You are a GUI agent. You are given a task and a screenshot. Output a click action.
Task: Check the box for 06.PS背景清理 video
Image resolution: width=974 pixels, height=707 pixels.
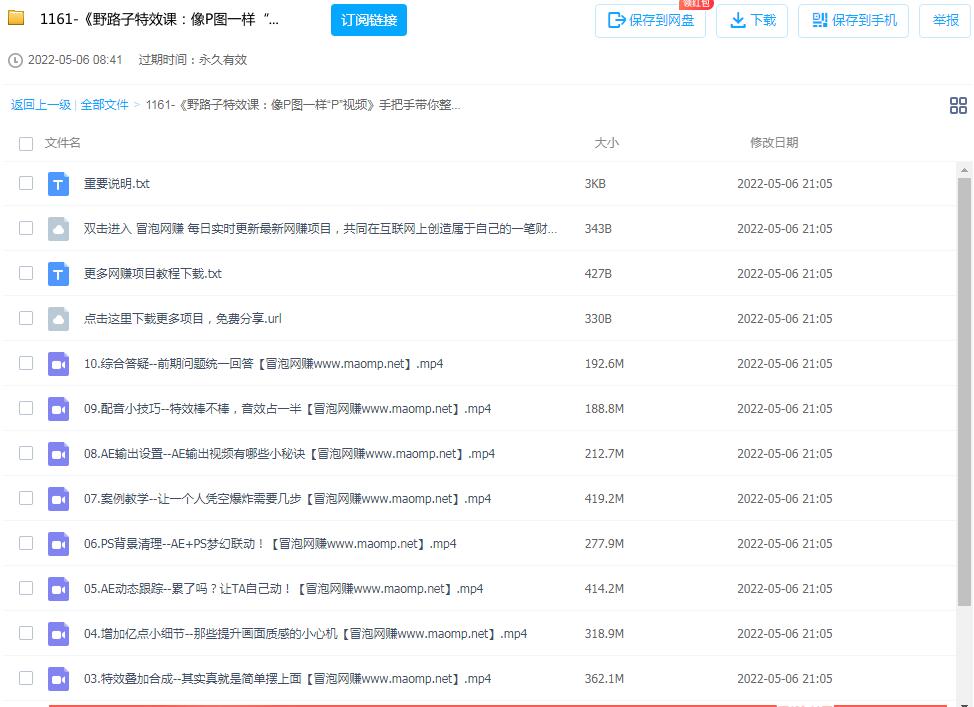(x=26, y=543)
